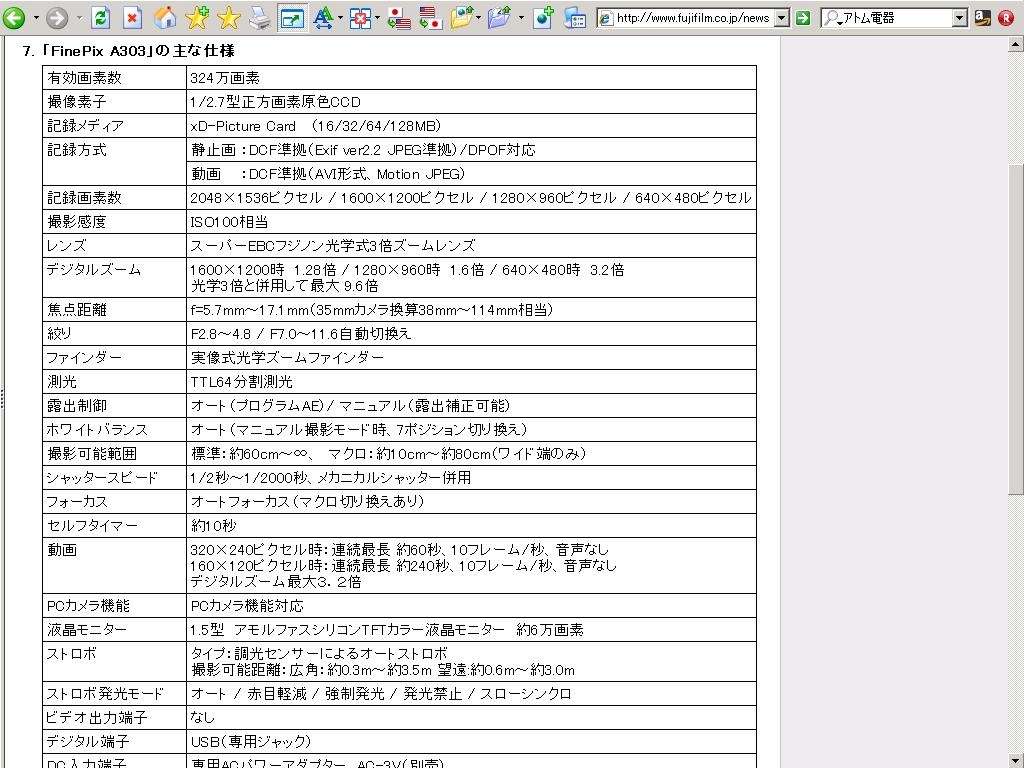
Task: Open dropdown beside yellow globe folder
Action: 480,18
